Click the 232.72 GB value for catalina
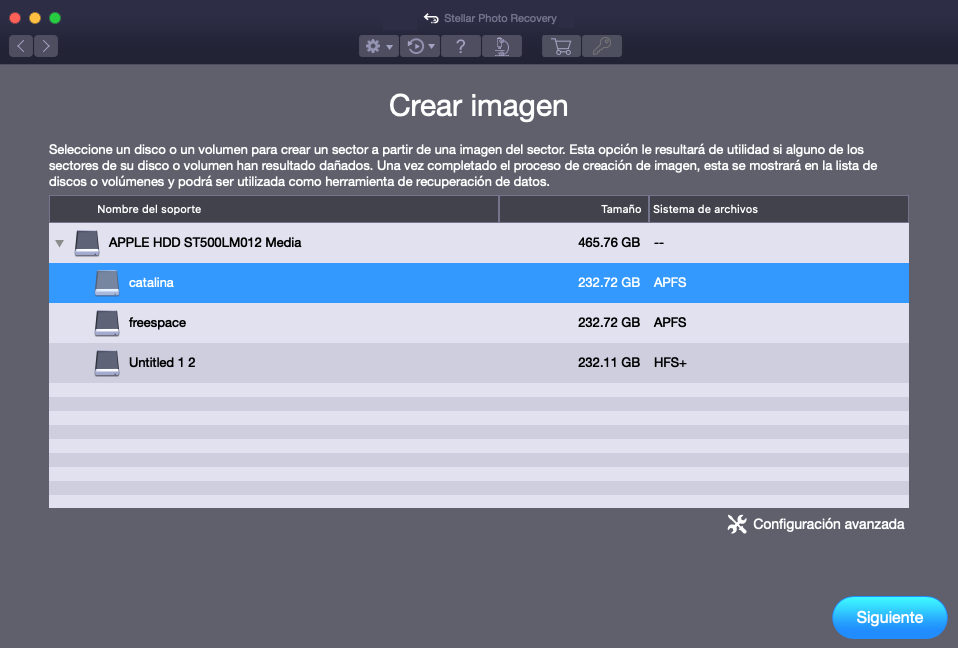 (609, 283)
